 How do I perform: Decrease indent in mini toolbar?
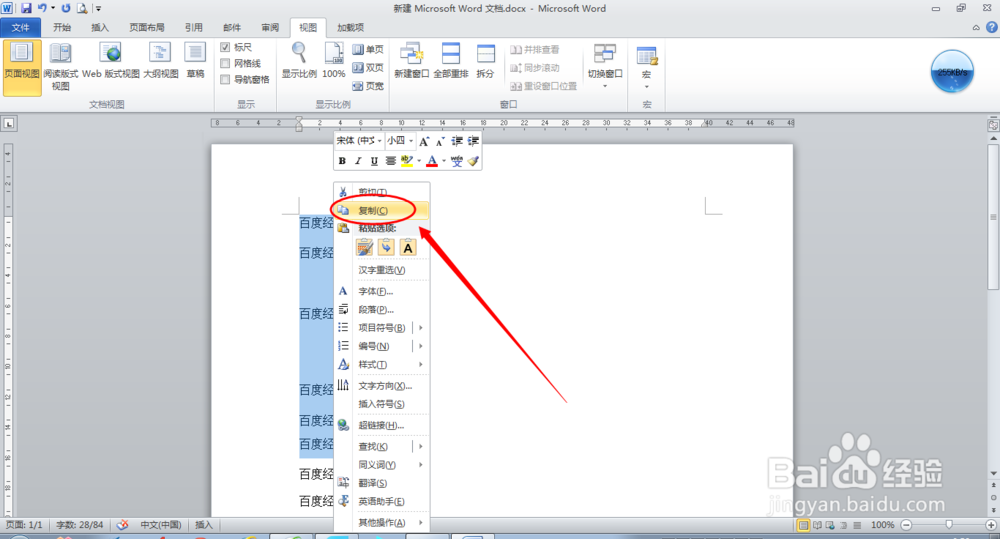pyautogui.click(x=457, y=141)
